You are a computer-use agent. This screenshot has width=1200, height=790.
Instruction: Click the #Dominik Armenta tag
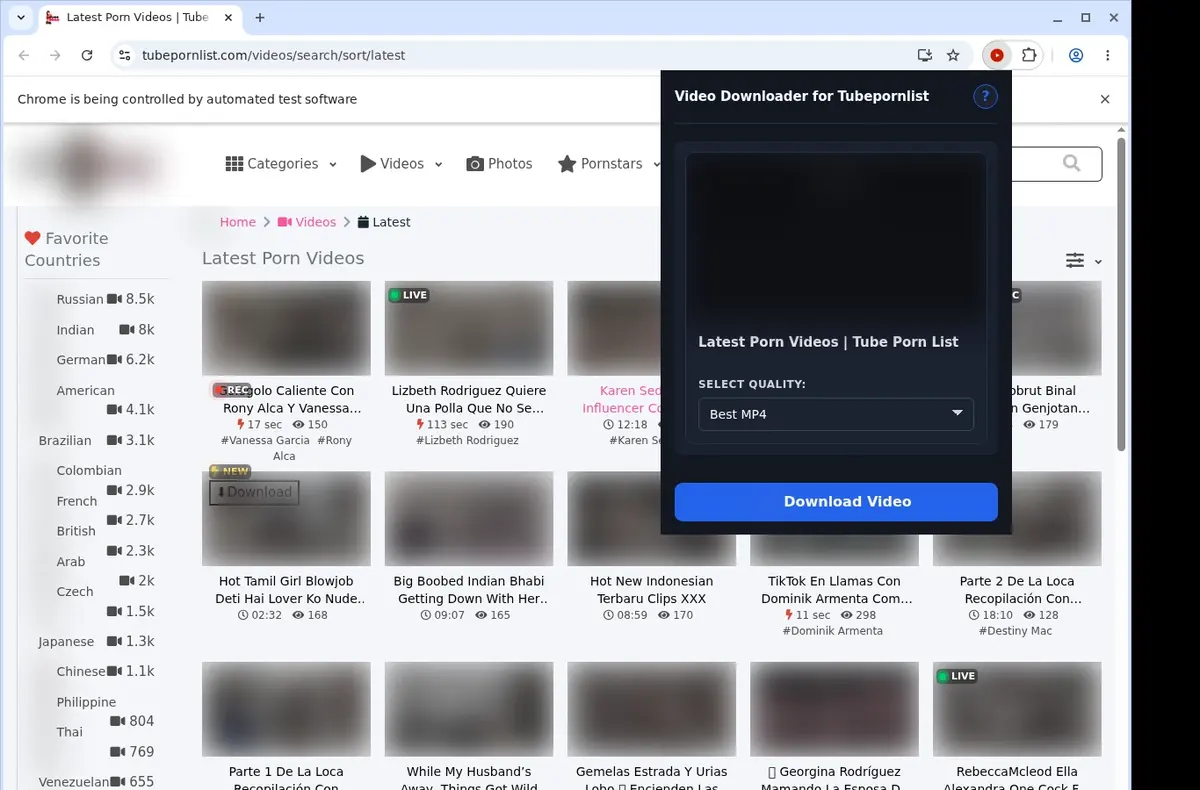click(833, 631)
